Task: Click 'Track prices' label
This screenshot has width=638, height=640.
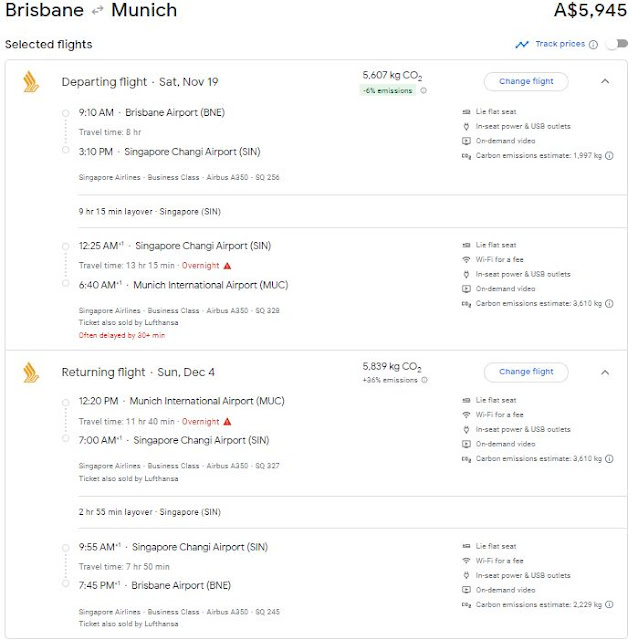Action: coord(560,44)
